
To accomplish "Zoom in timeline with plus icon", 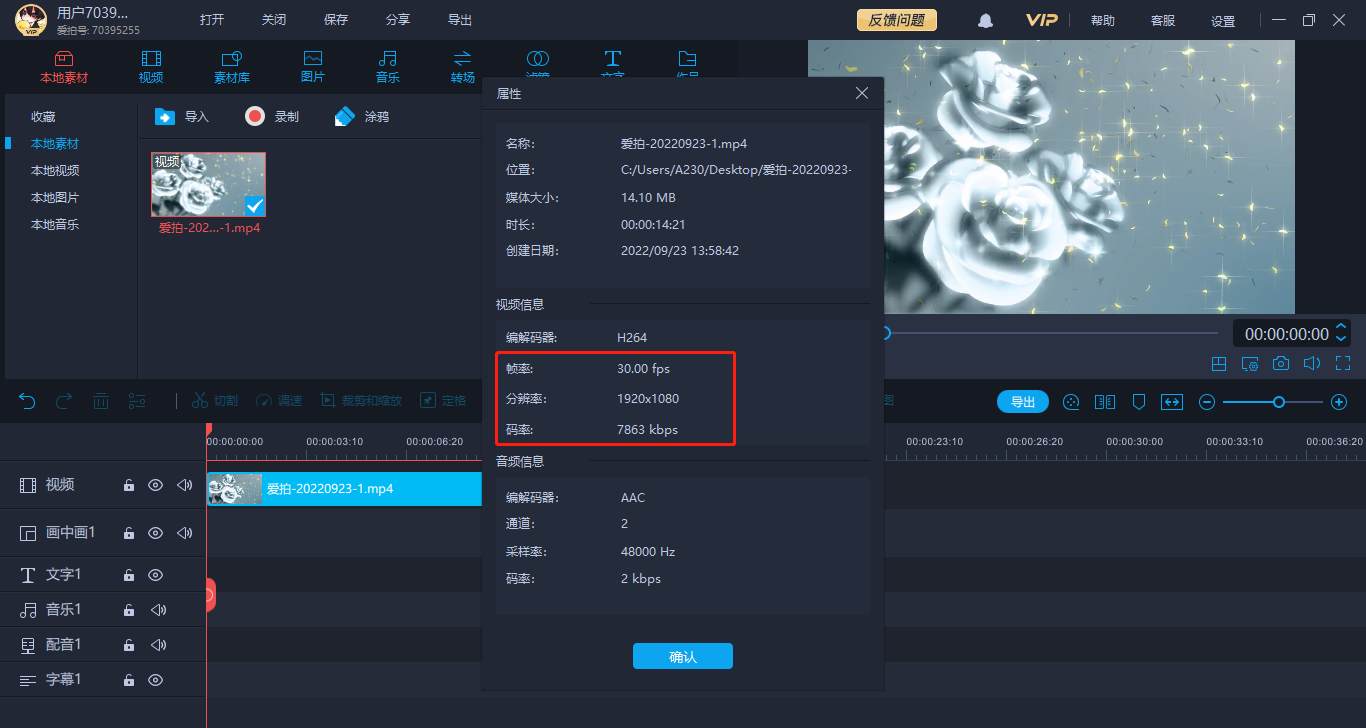I will click(x=1339, y=402).
